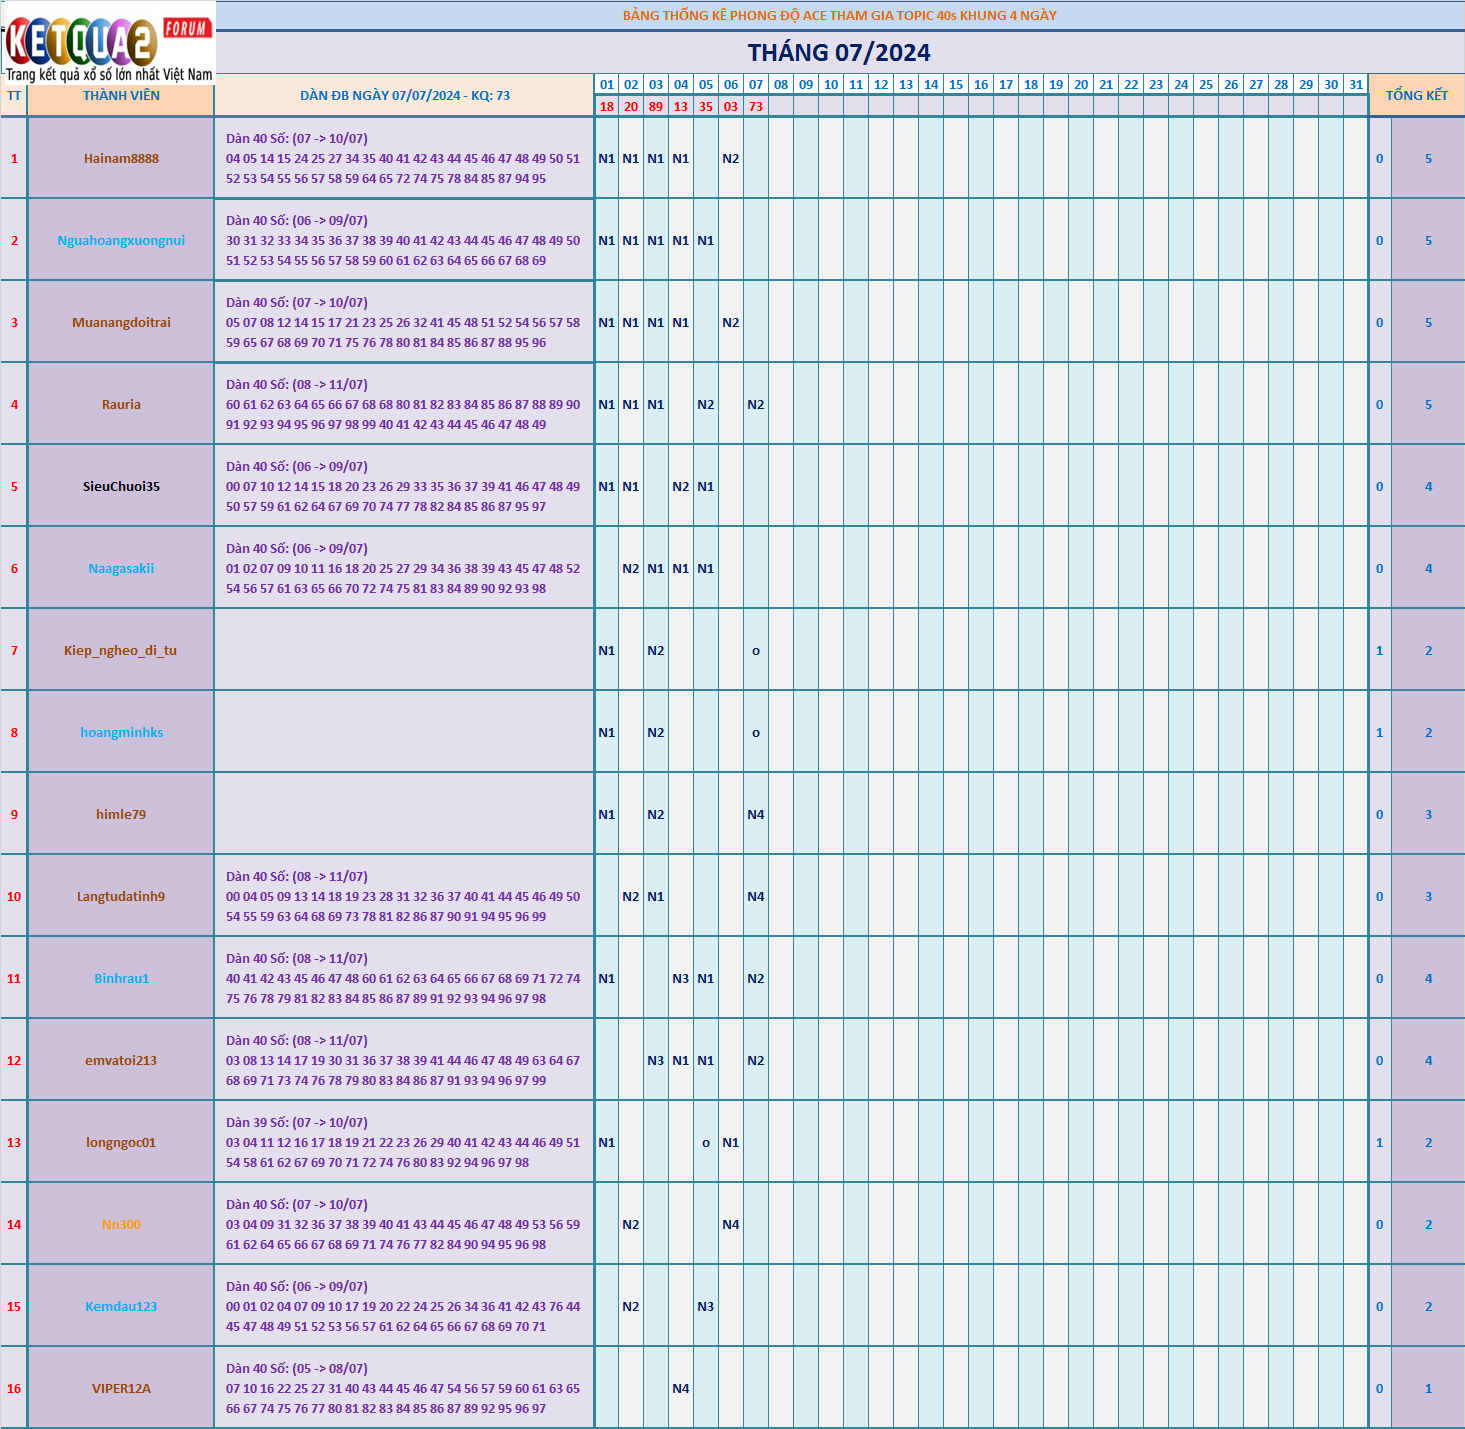
Task: Select member name Muanangdoitrai
Action: [x=121, y=322]
